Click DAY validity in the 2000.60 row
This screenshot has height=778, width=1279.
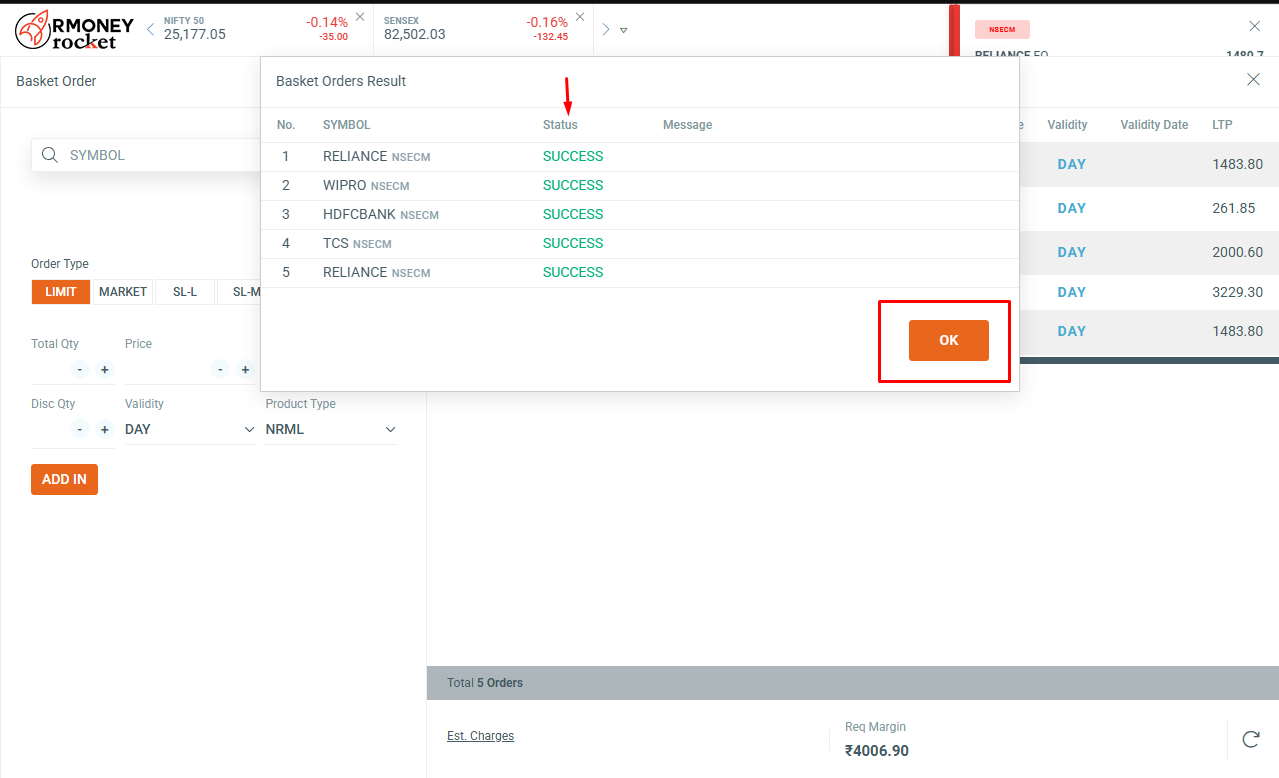(x=1071, y=252)
